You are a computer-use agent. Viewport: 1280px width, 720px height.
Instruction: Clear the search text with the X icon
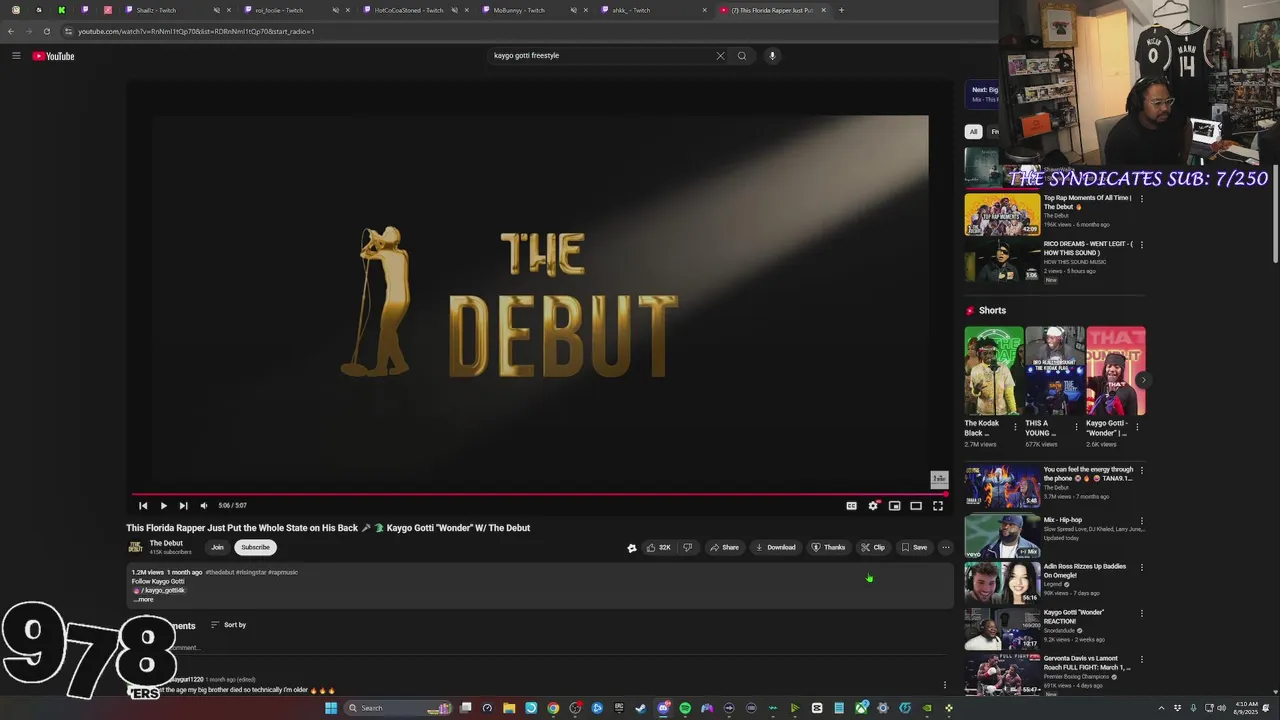tap(720, 56)
